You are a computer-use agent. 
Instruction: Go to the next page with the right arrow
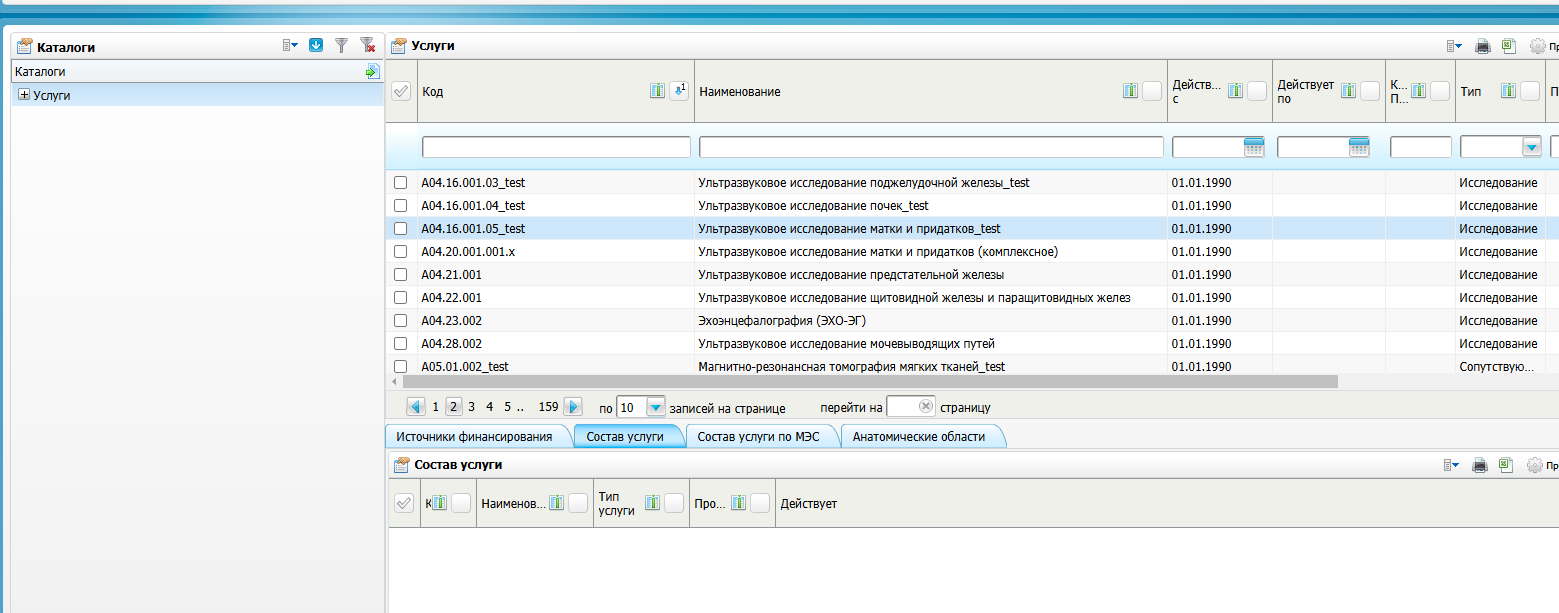573,407
